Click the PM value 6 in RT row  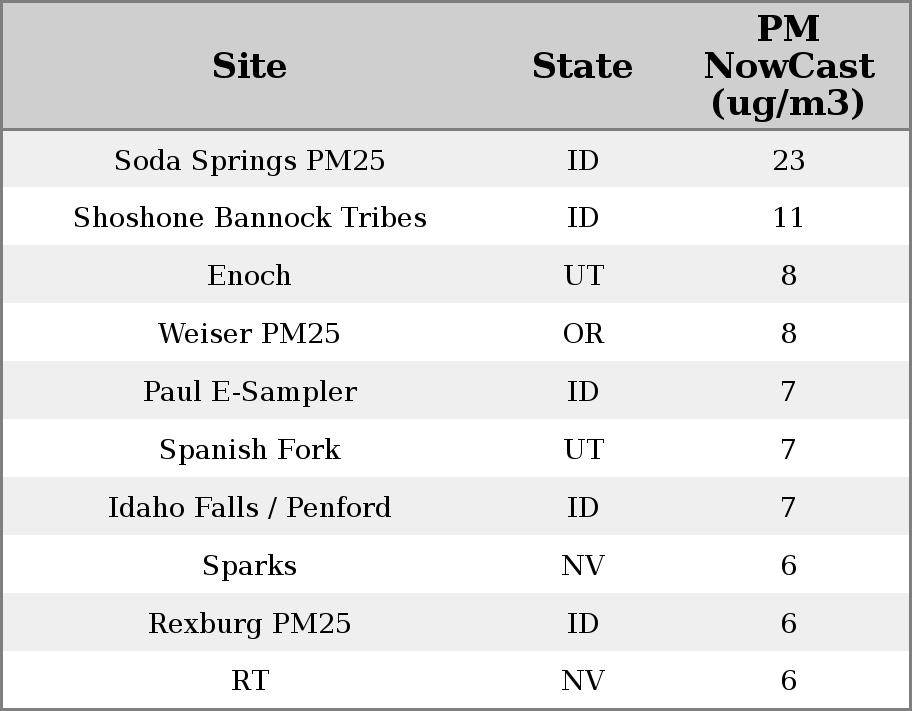[x=788, y=681]
